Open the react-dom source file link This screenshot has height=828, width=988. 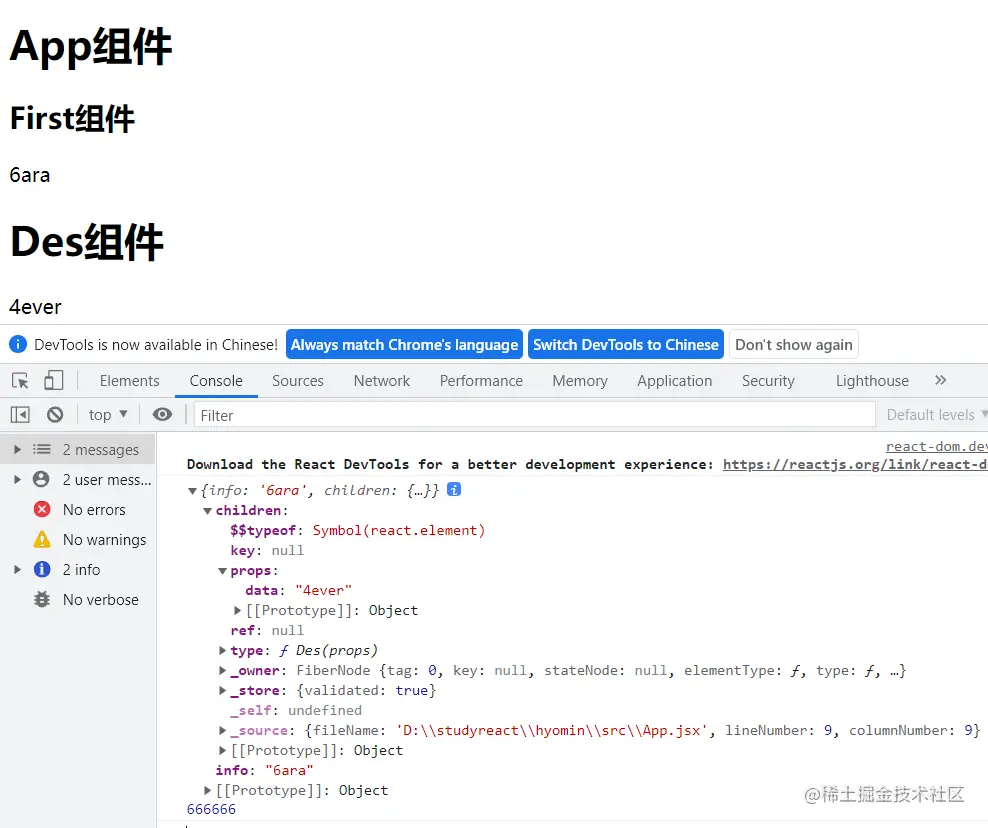(x=936, y=446)
